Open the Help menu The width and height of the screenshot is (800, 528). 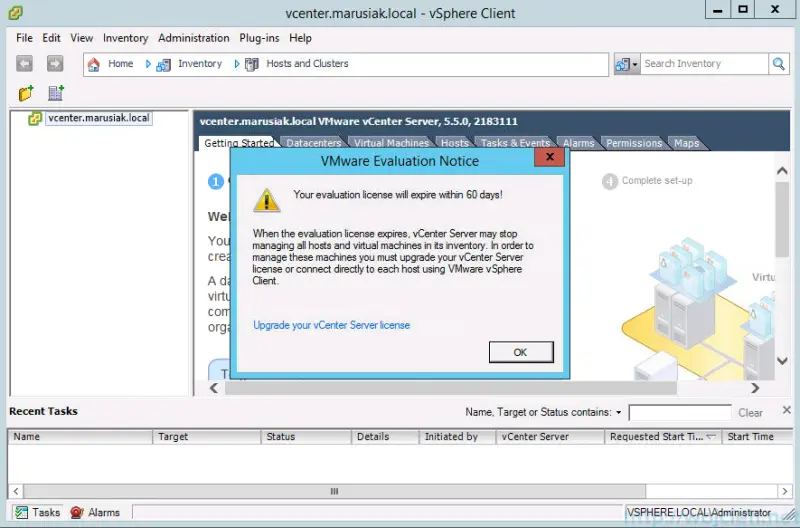click(300, 38)
